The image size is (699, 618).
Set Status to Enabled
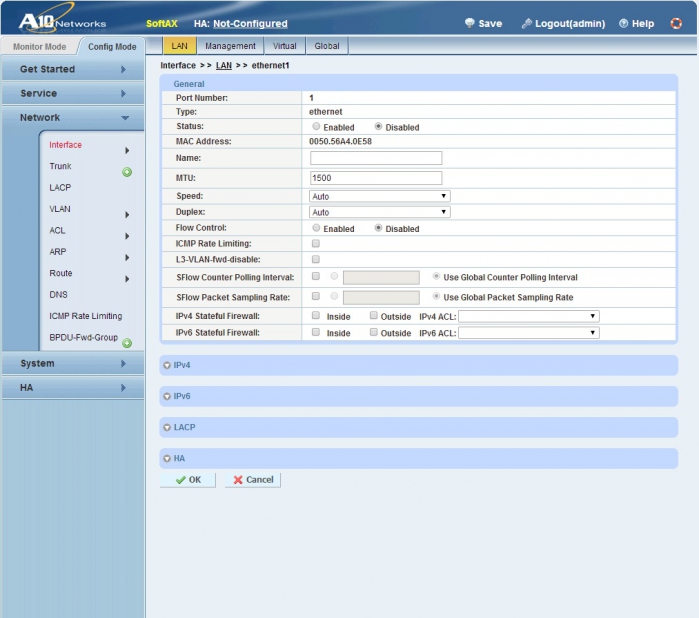pos(316,126)
